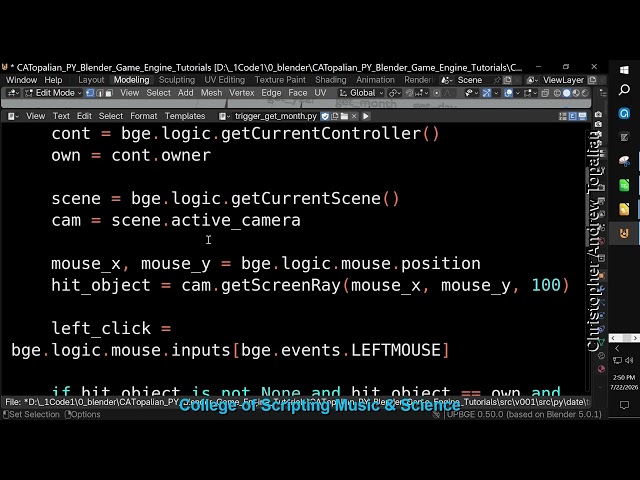
Task: Enable vertex select mode
Action: point(90,93)
